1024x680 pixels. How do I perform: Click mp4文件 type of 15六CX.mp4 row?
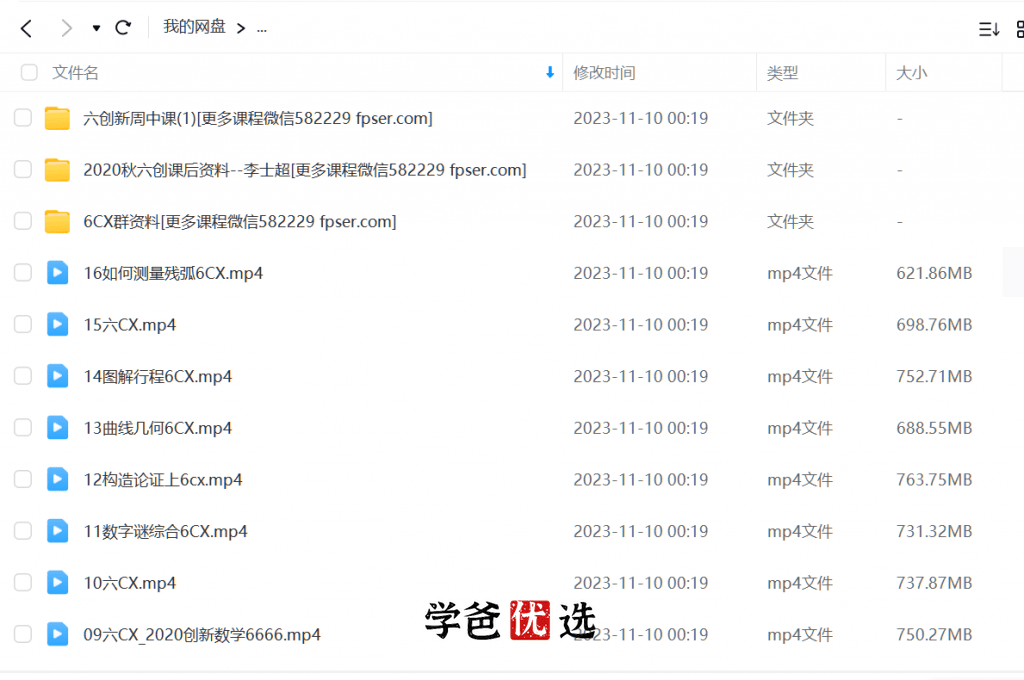coord(800,325)
